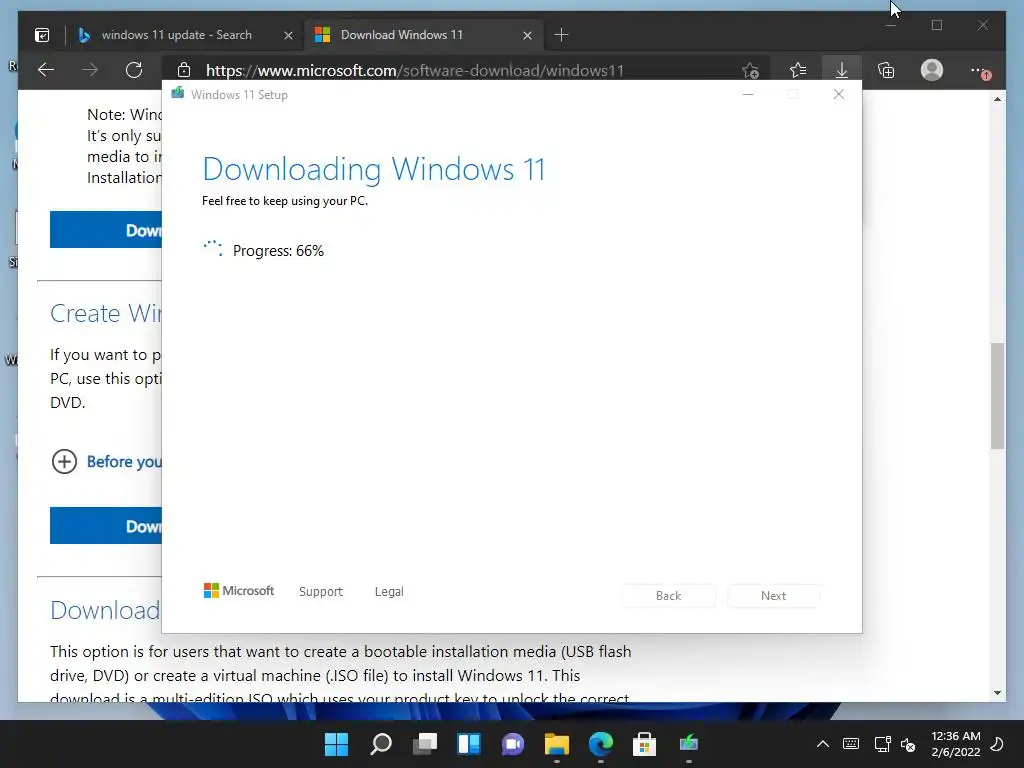1024x768 pixels.
Task: Click the Edge profile avatar
Action: 932,70
